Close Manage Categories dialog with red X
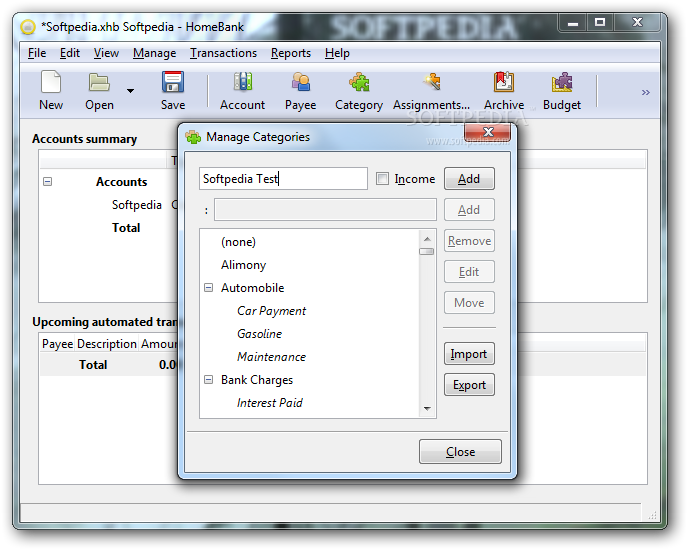 (x=487, y=132)
